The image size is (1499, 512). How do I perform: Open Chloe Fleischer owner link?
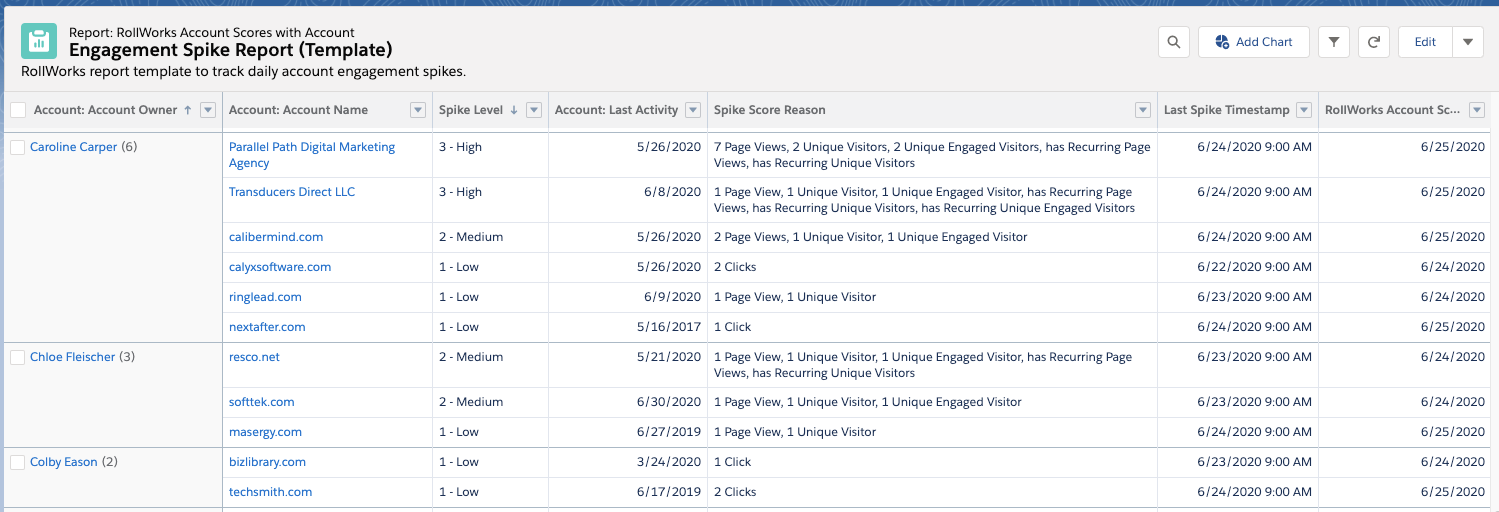(x=72, y=357)
